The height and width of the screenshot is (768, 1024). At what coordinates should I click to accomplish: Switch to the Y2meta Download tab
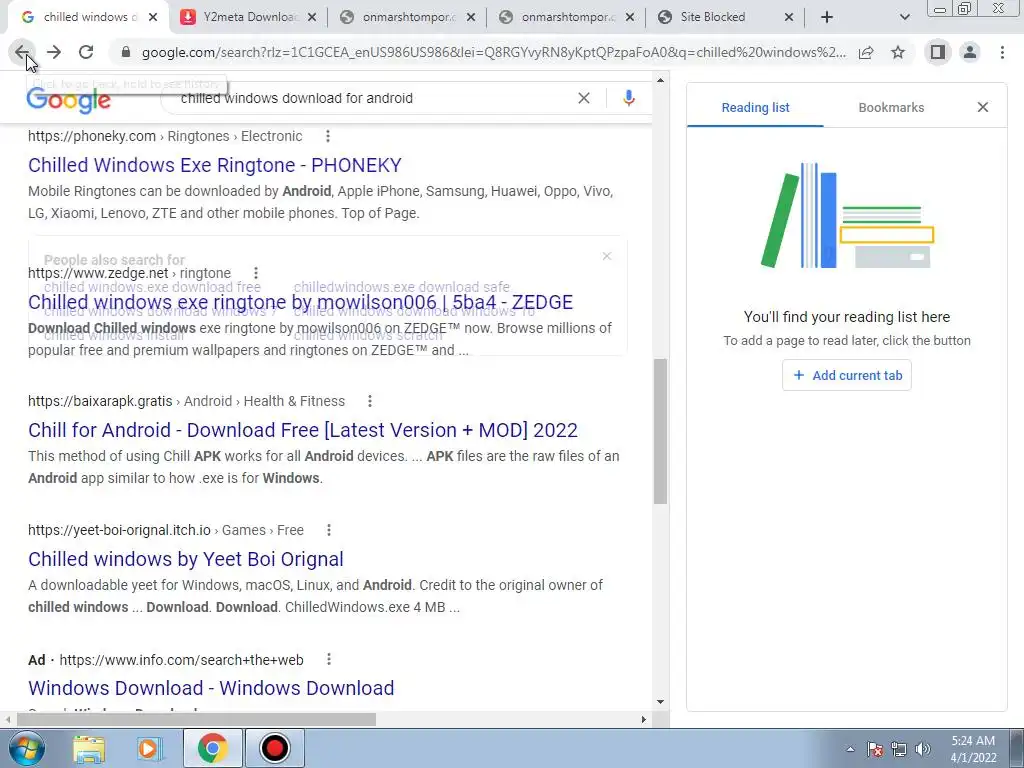pos(248,17)
